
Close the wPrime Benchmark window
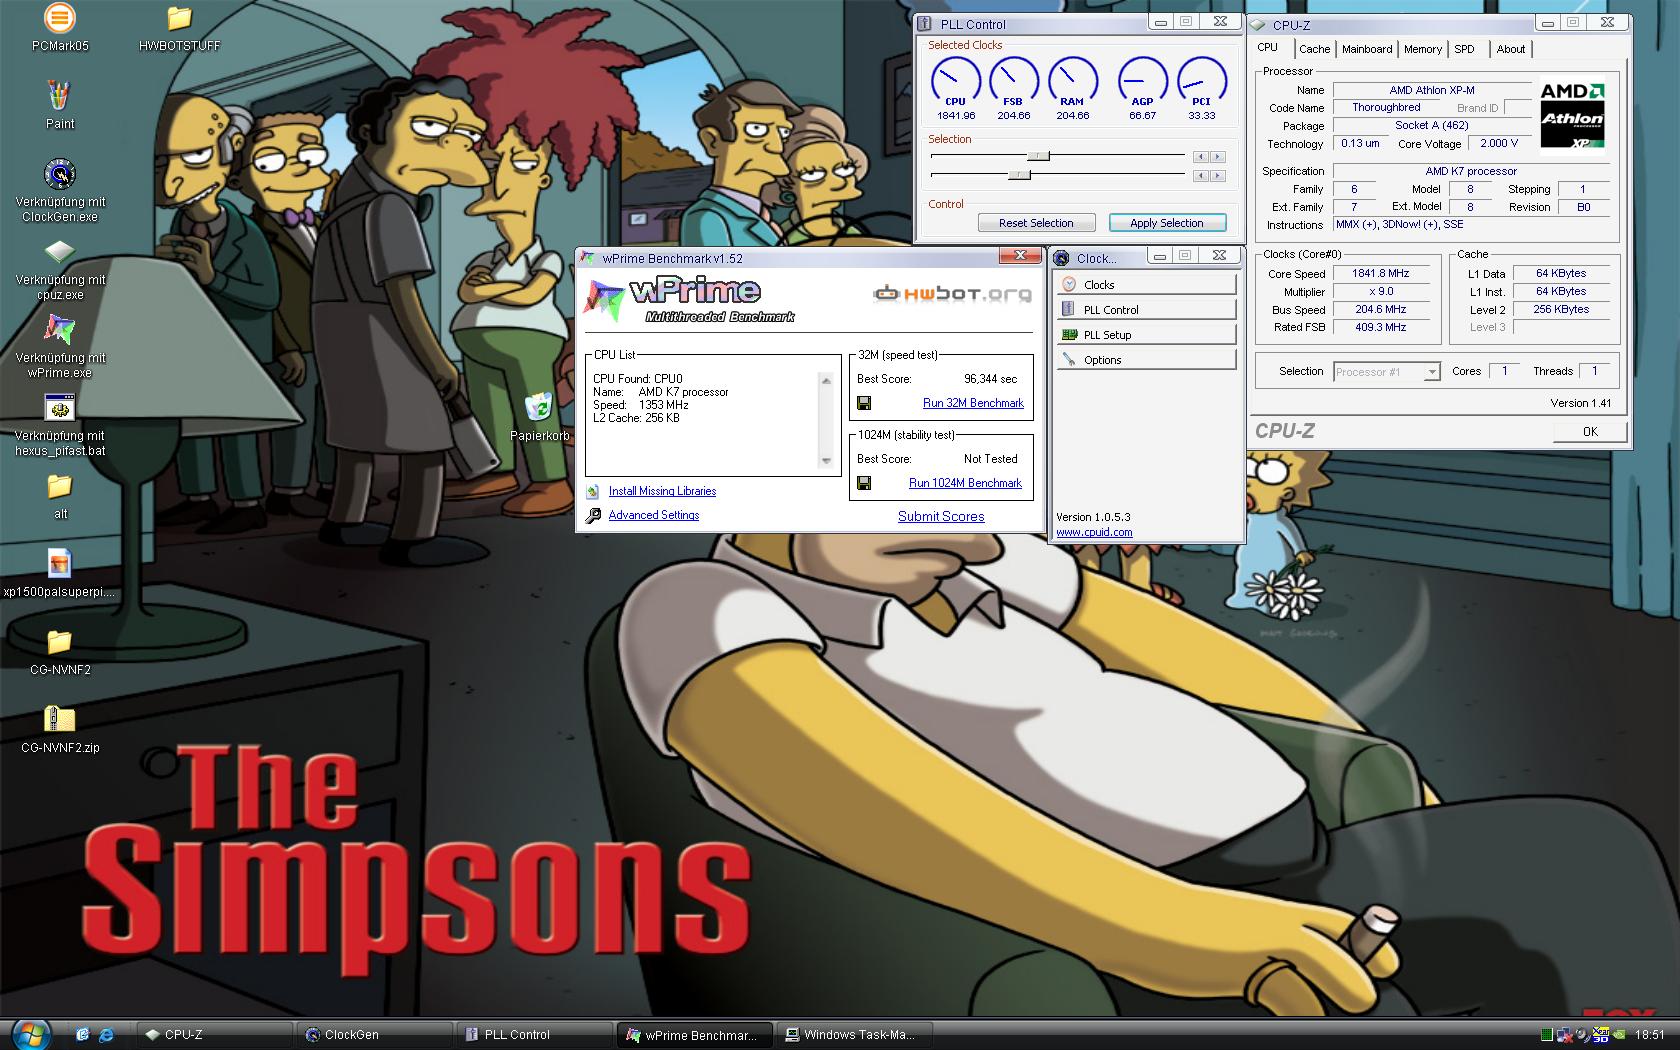1021,256
